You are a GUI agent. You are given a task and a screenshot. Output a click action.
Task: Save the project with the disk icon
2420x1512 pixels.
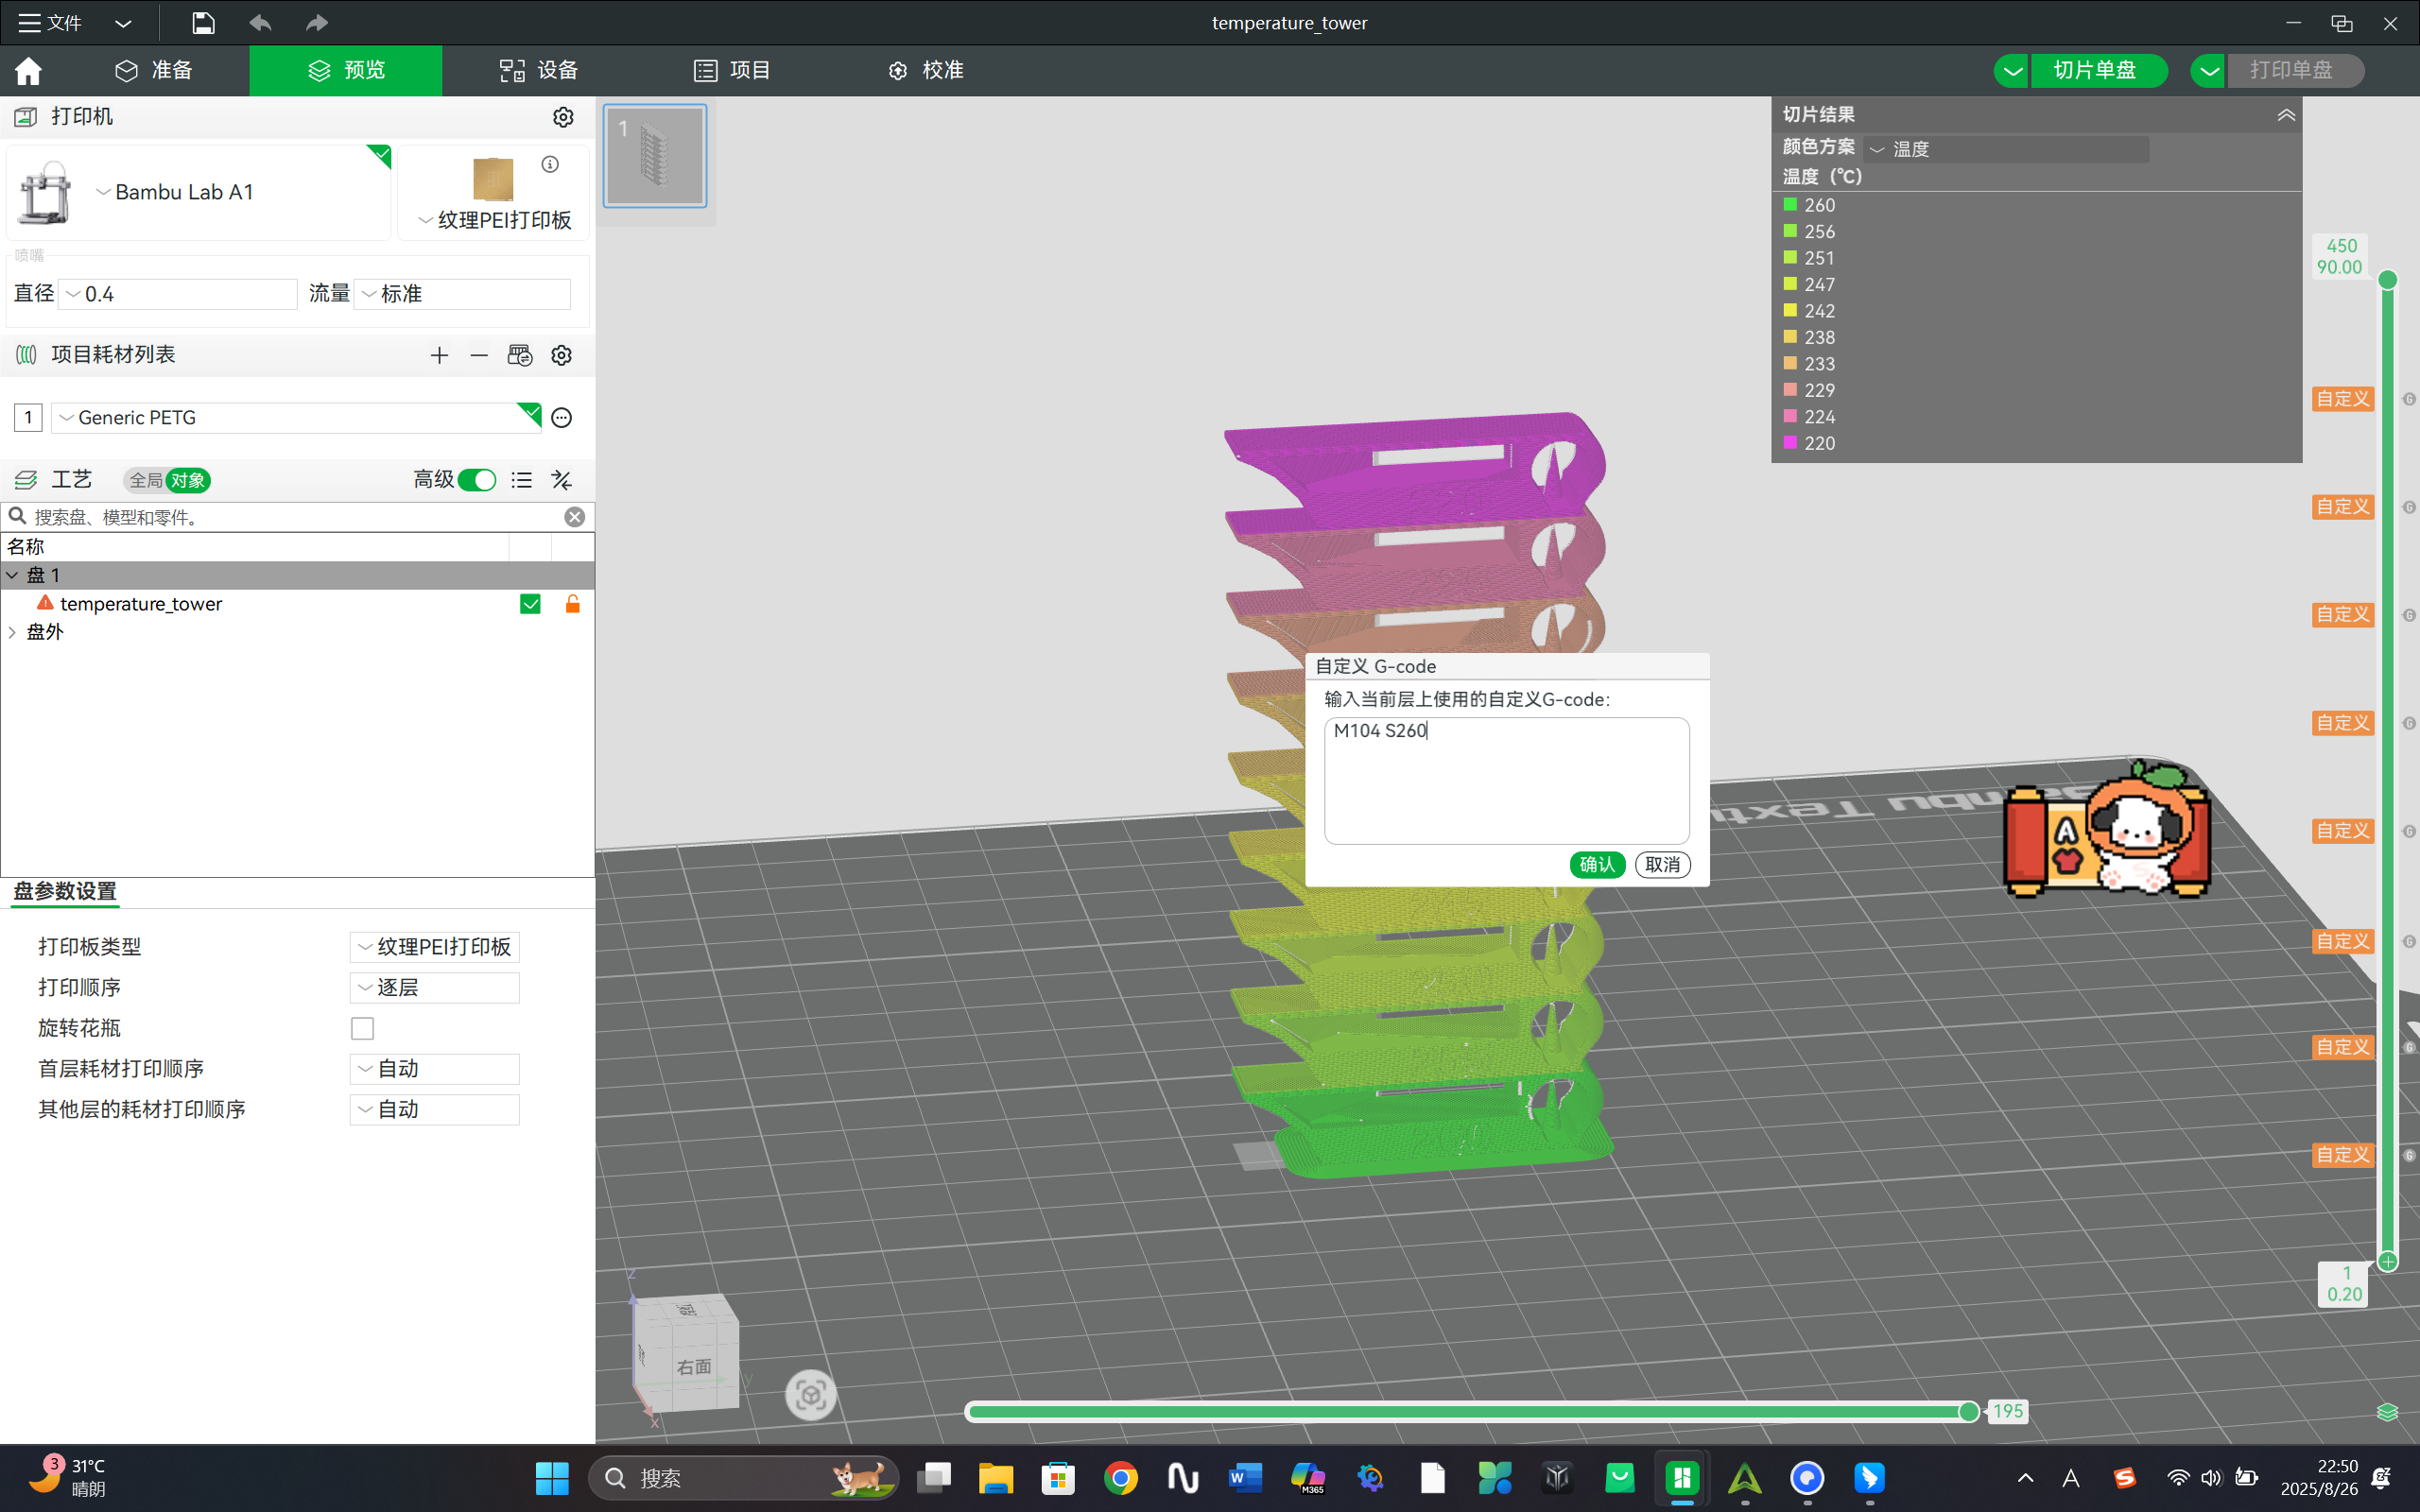[203, 23]
